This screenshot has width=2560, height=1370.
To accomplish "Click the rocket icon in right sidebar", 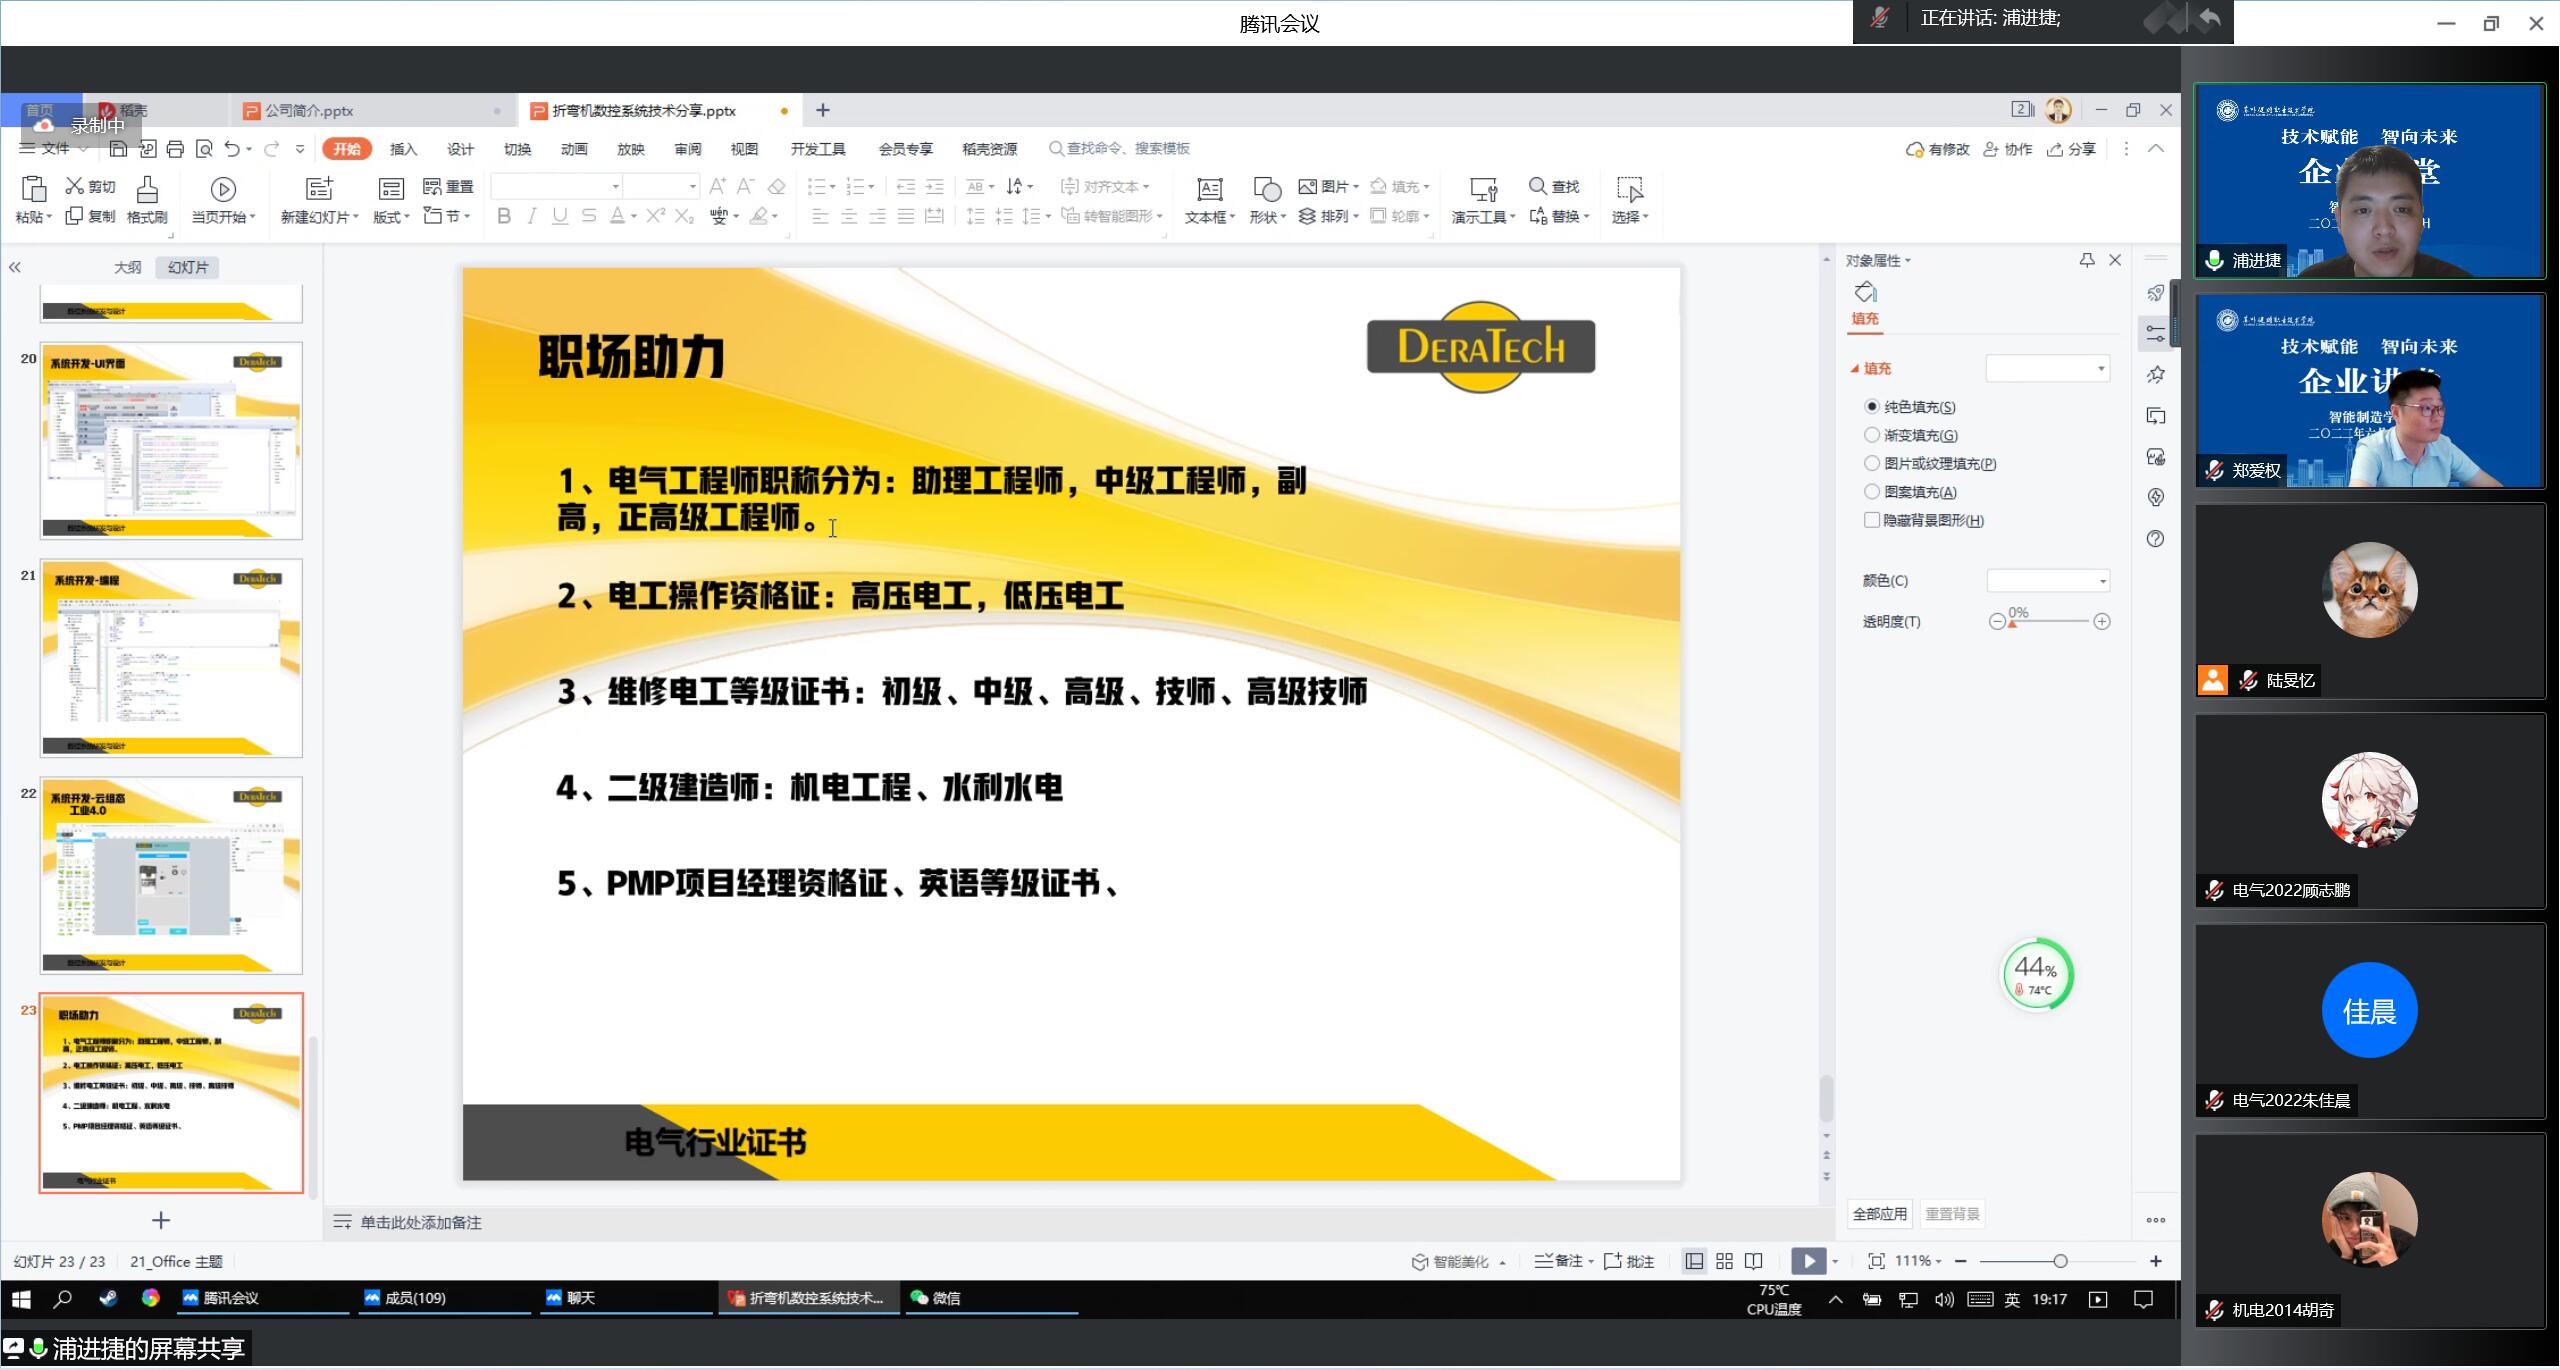I will click(2156, 293).
